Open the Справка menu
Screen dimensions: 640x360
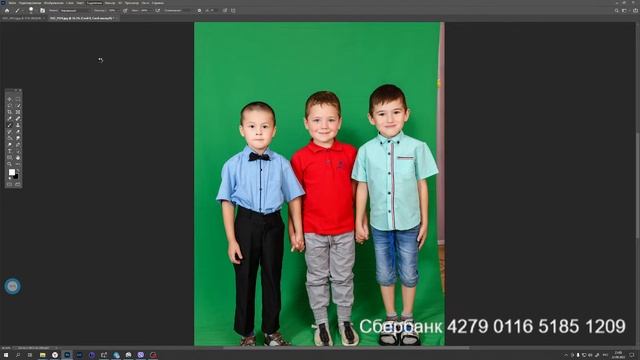[x=158, y=3]
